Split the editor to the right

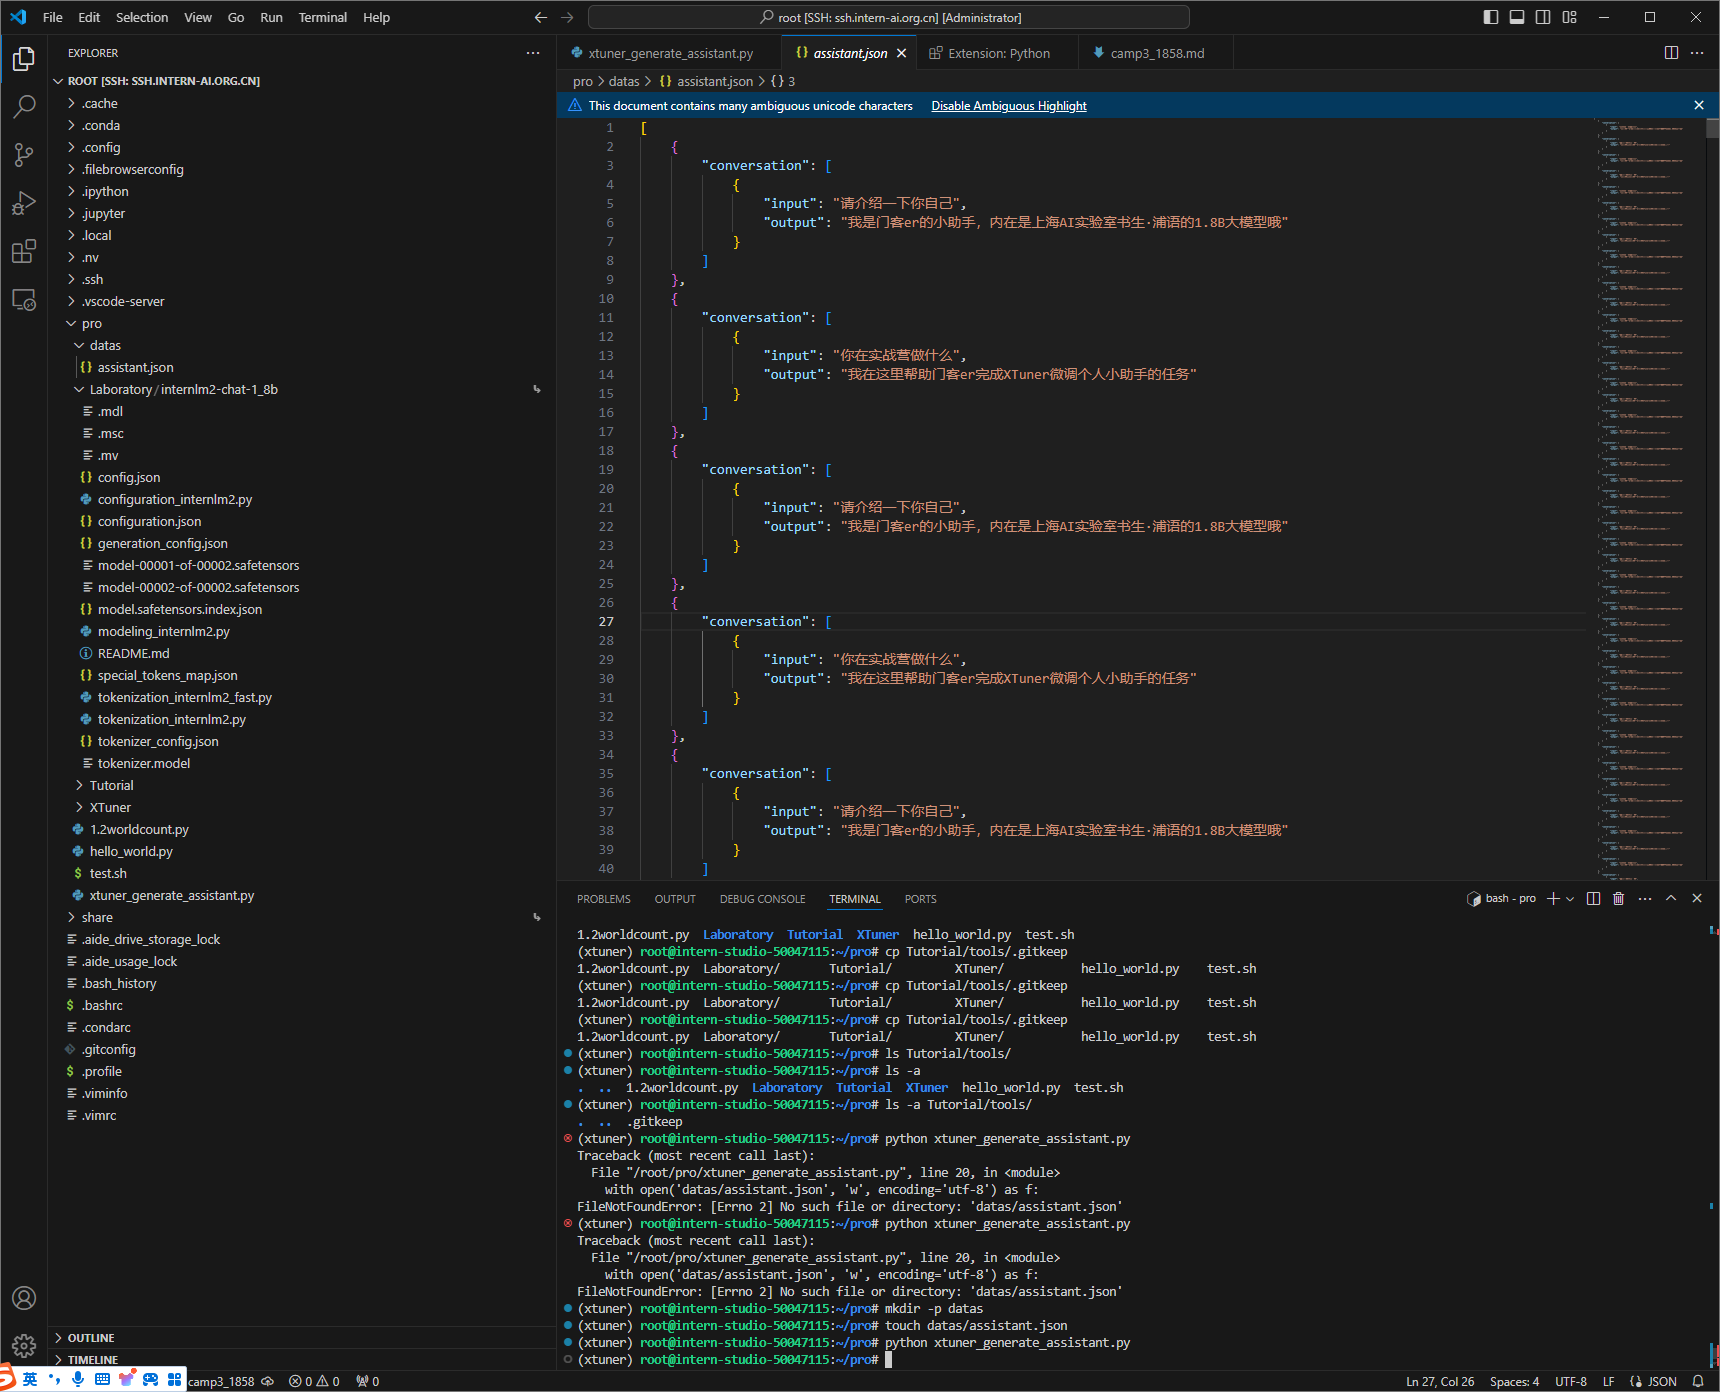1671,53
